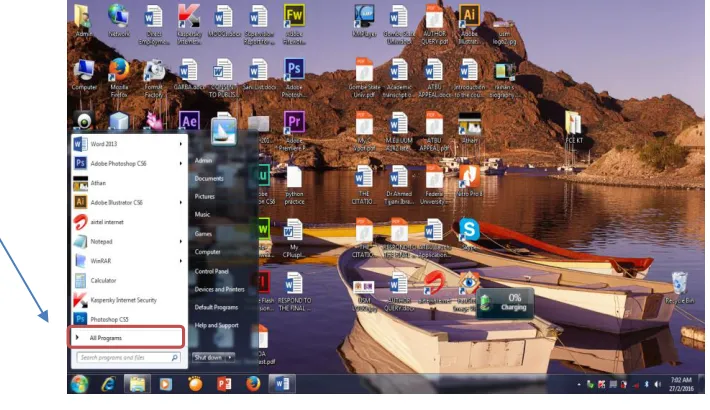Launch the Adobe Premiere desktop shortcut
710x410 pixels.
click(x=294, y=130)
